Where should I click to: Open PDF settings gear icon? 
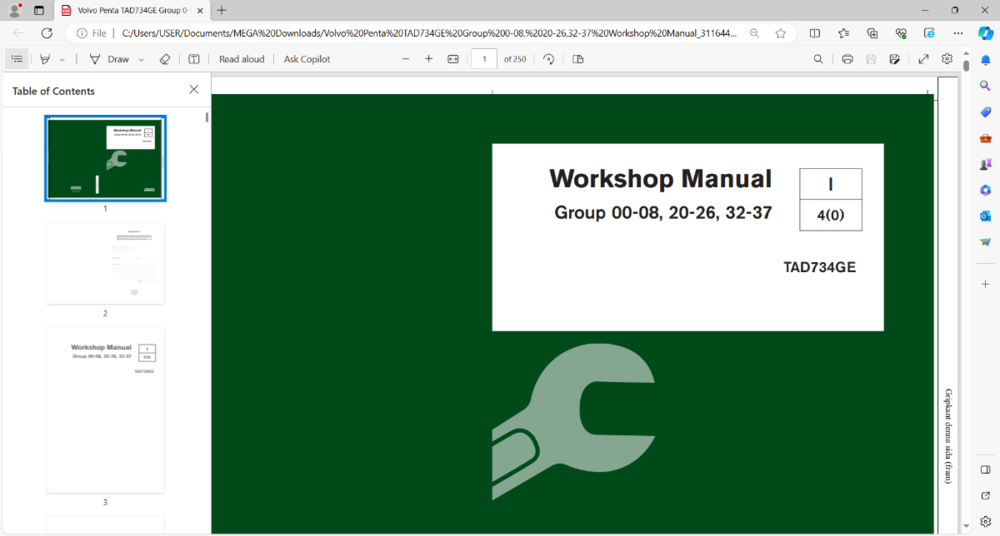click(x=947, y=59)
